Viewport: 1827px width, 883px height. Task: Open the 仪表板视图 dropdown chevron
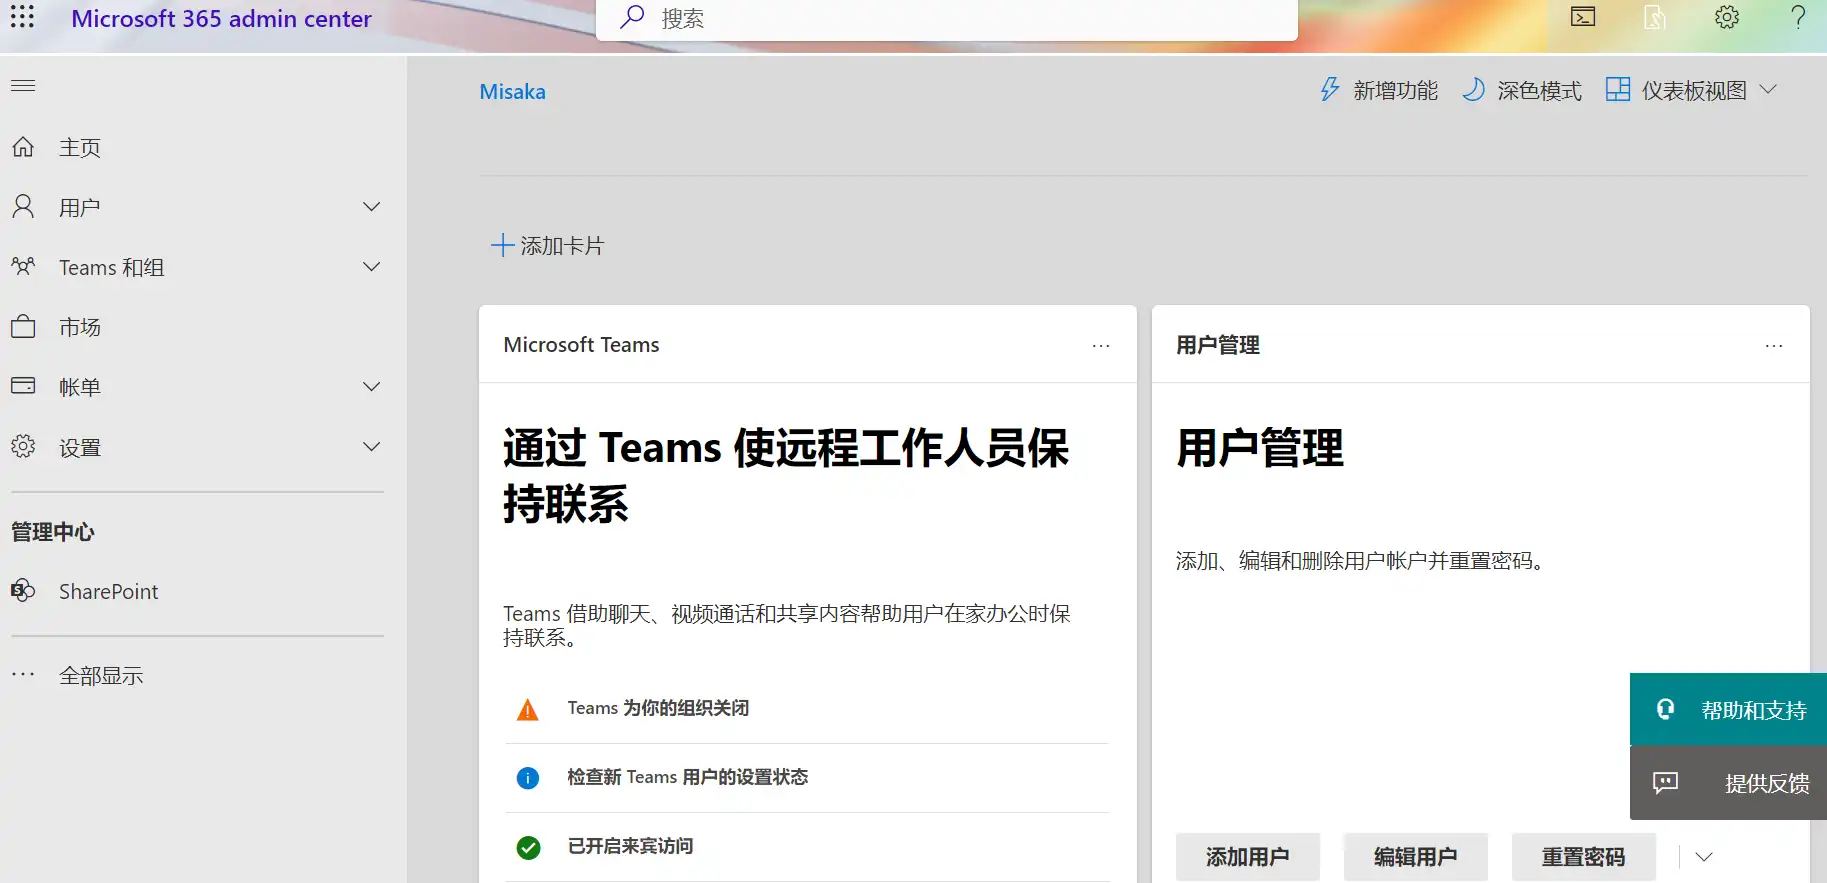click(x=1768, y=89)
